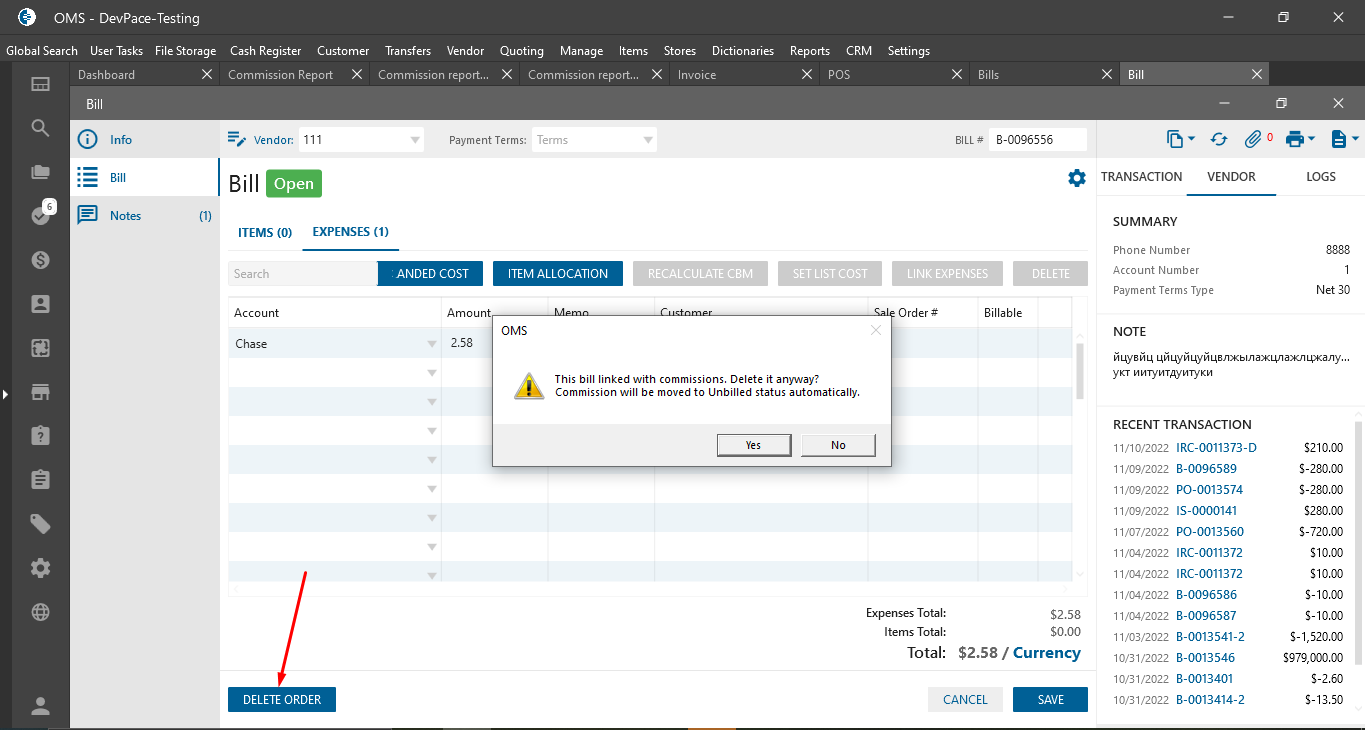Click the printer icon in bill toolbar
1365x730 pixels.
point(1295,140)
